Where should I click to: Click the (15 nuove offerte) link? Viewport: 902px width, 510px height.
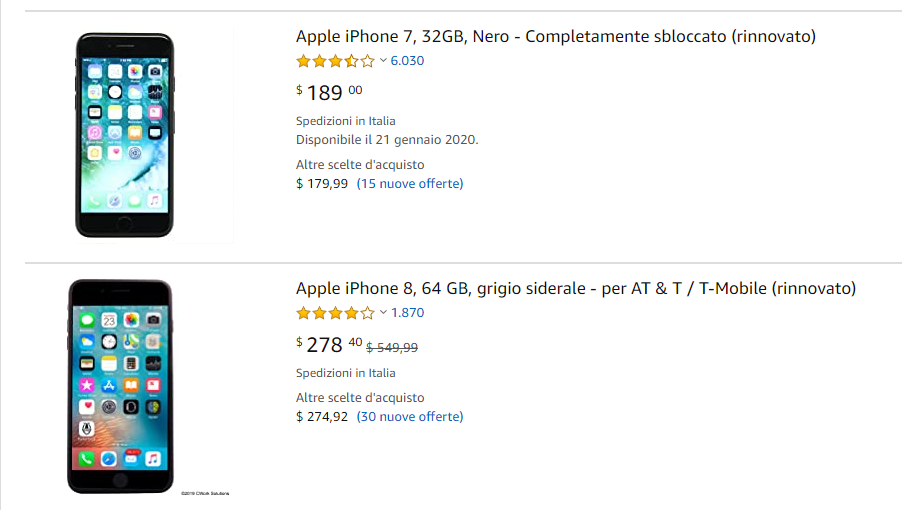[410, 183]
